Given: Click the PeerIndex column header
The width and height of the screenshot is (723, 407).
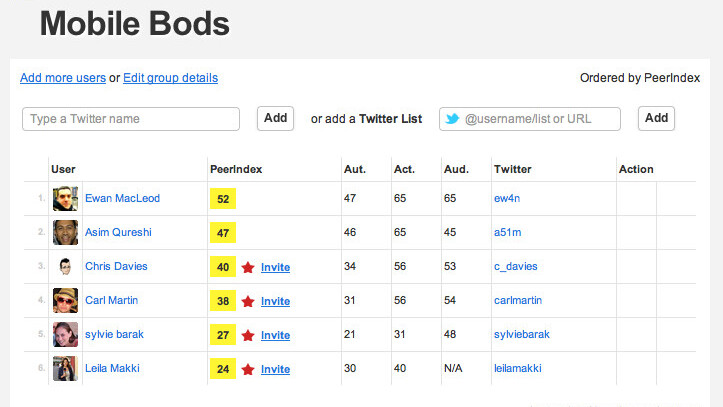Looking at the screenshot, I should (x=236, y=169).
